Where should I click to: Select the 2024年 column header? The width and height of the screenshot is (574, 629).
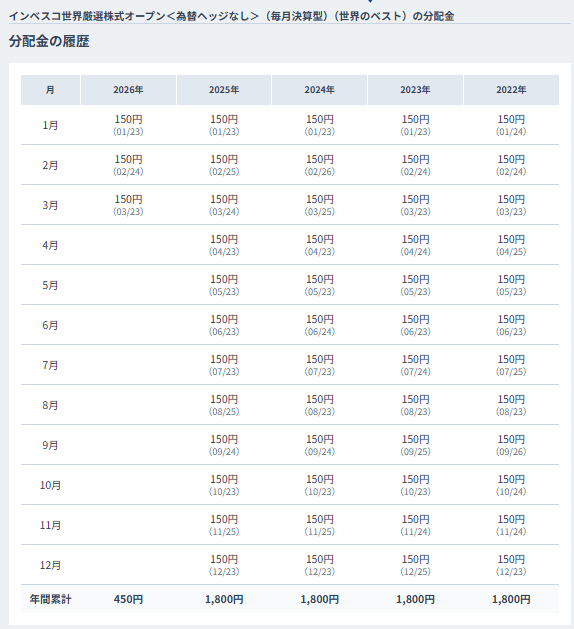click(319, 90)
